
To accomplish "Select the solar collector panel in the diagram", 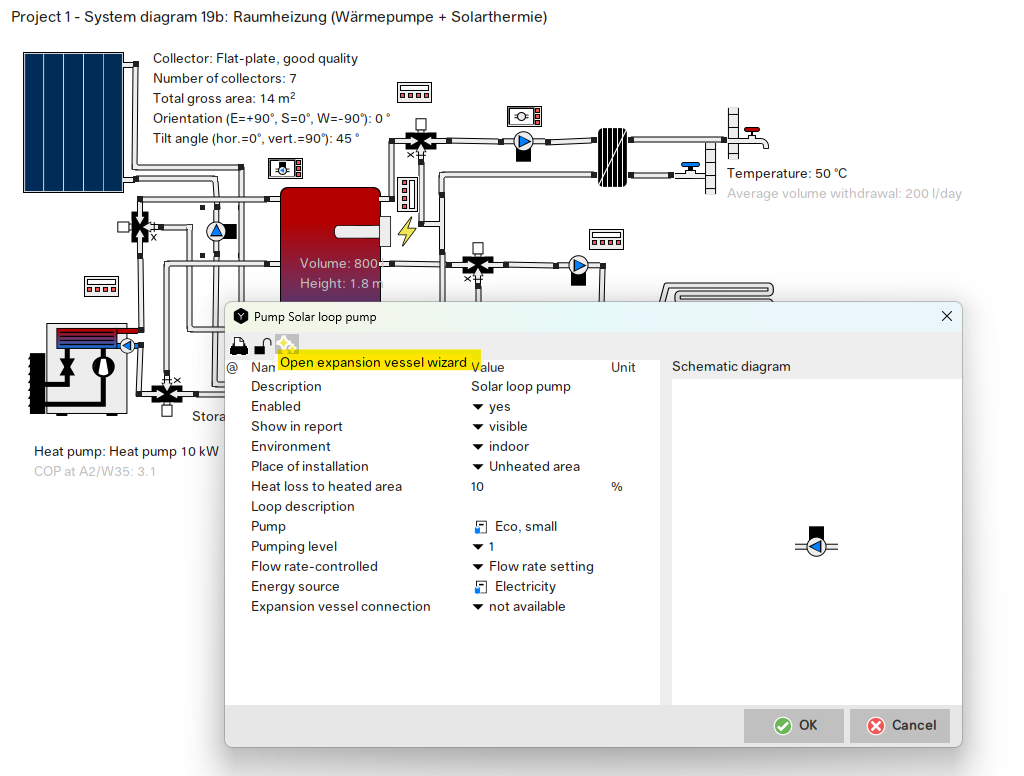I will coord(71,122).
